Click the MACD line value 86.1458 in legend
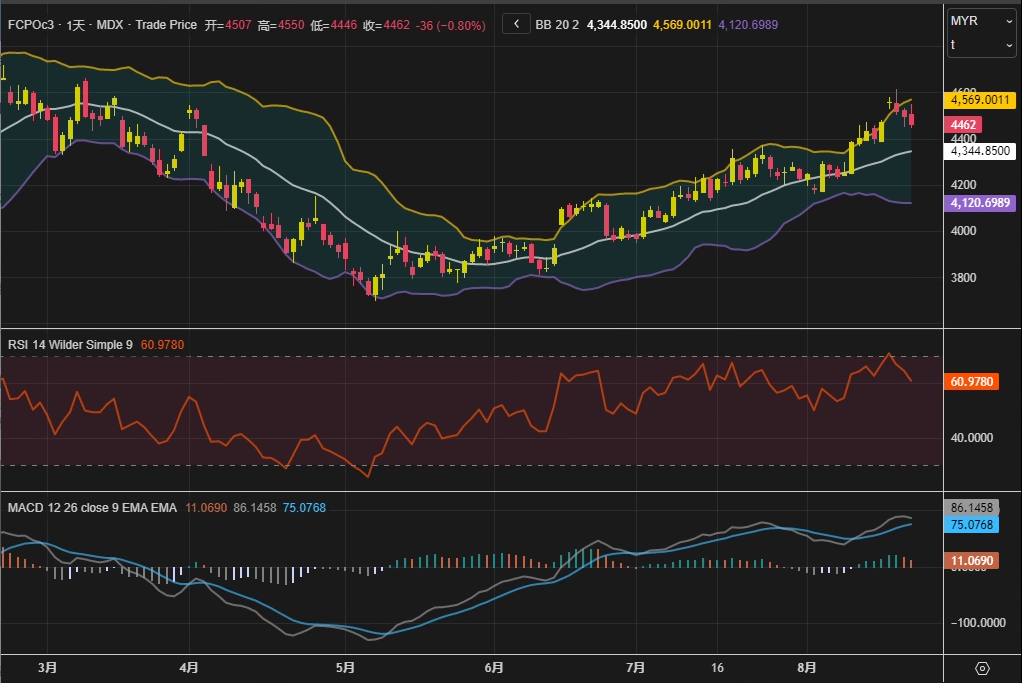Image resolution: width=1022 pixels, height=683 pixels. tap(255, 508)
